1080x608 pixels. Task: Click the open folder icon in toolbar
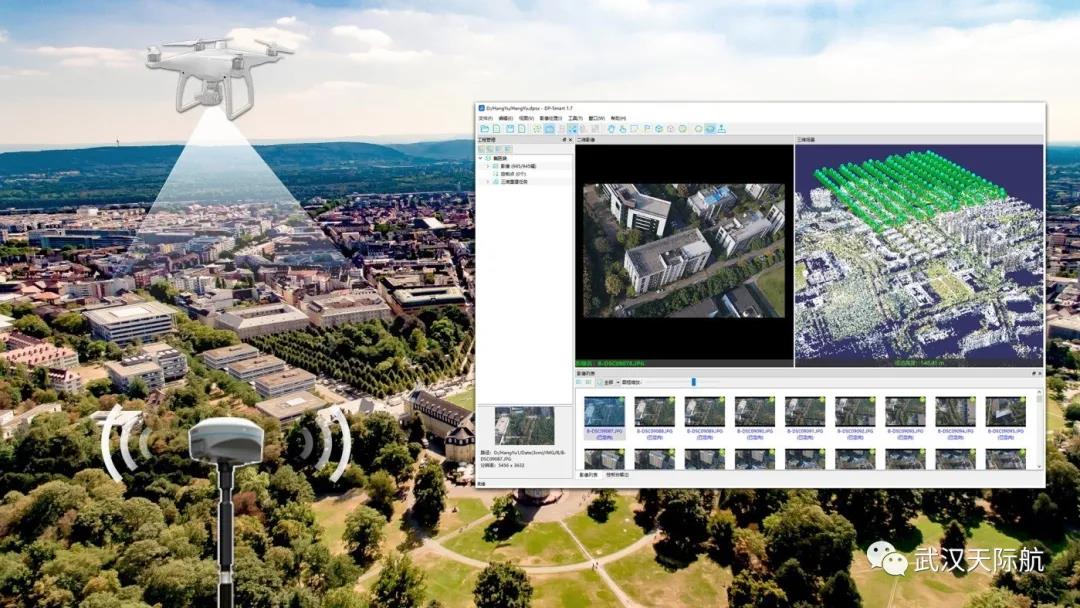click(x=484, y=129)
